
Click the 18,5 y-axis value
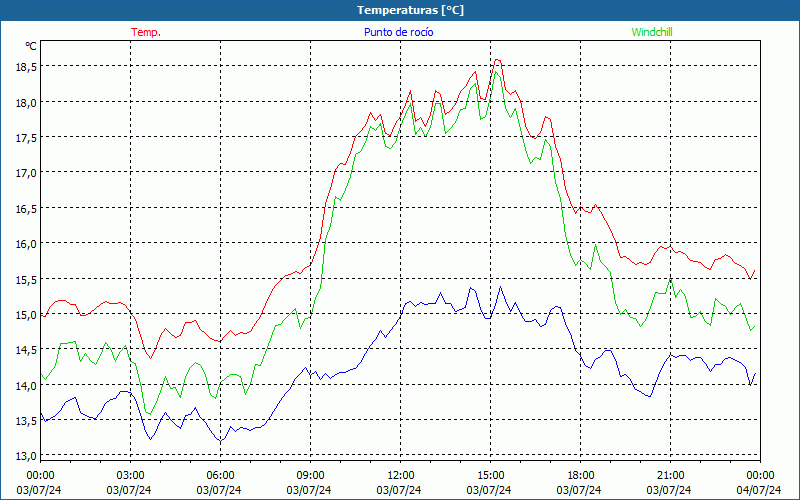point(26,67)
